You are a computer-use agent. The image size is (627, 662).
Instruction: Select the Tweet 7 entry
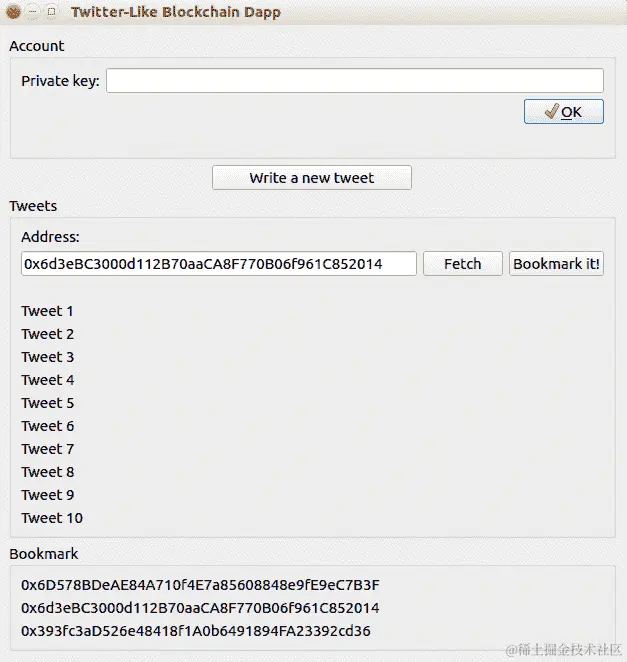point(48,449)
